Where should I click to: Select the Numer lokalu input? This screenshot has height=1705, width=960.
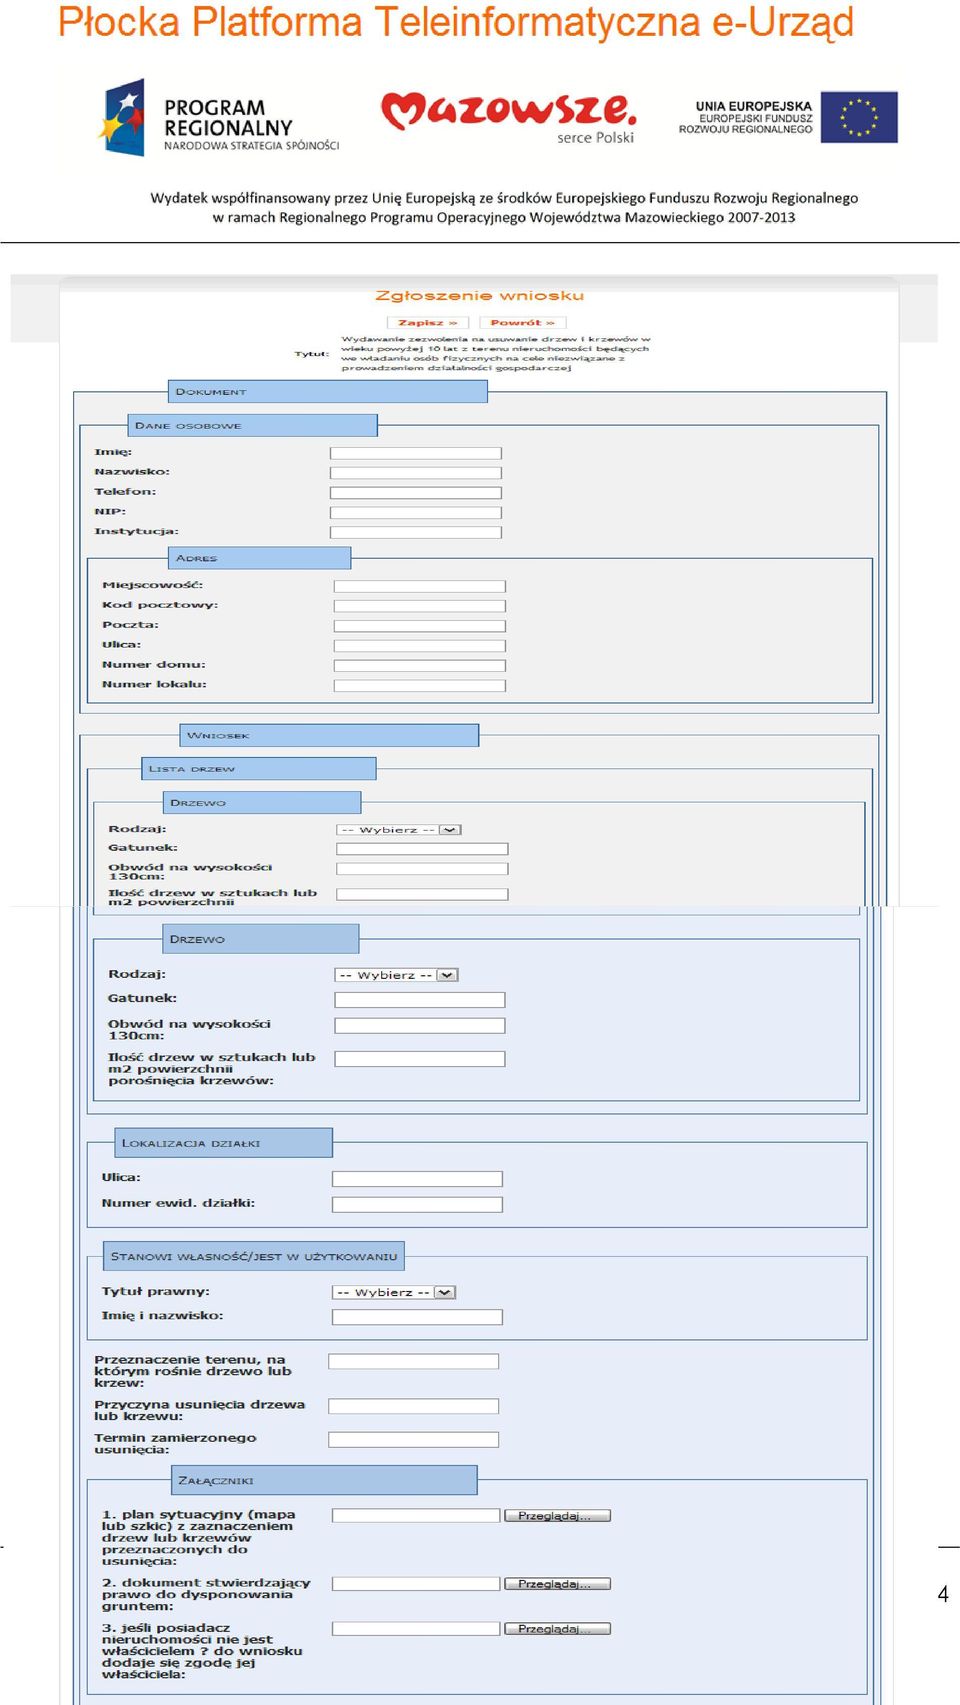(420, 686)
